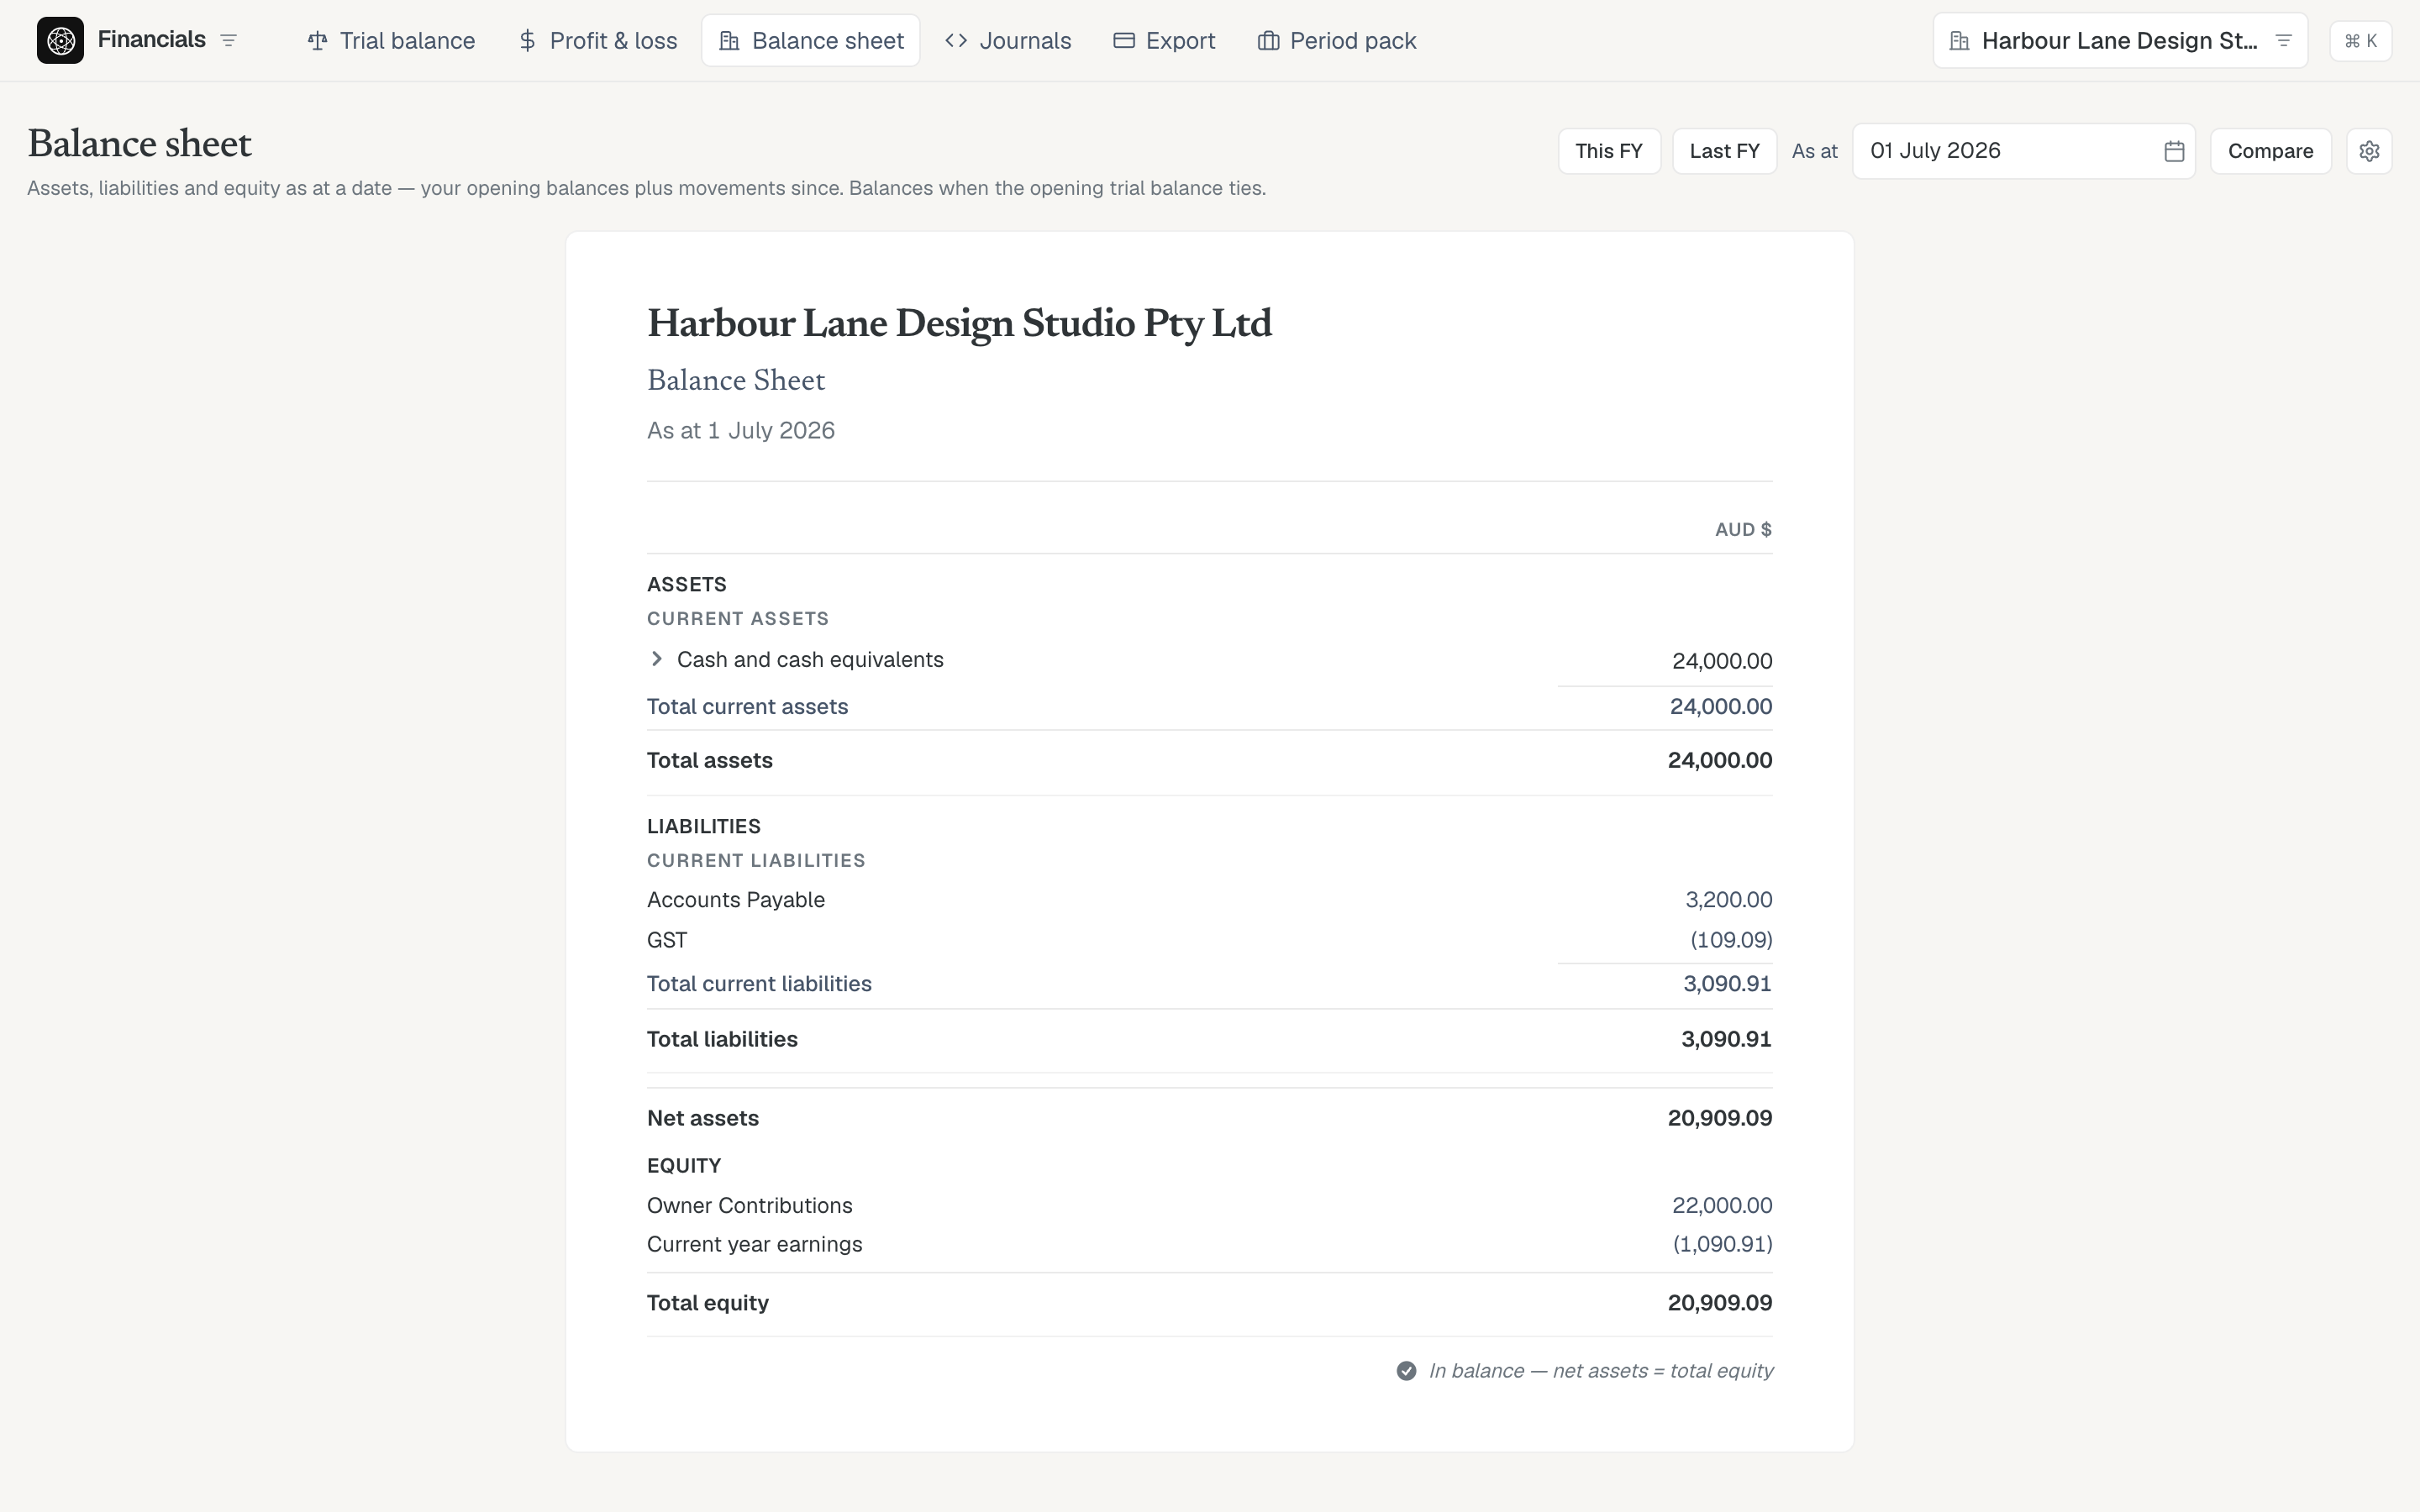
Task: Click the As at date input field
Action: coord(2024,151)
